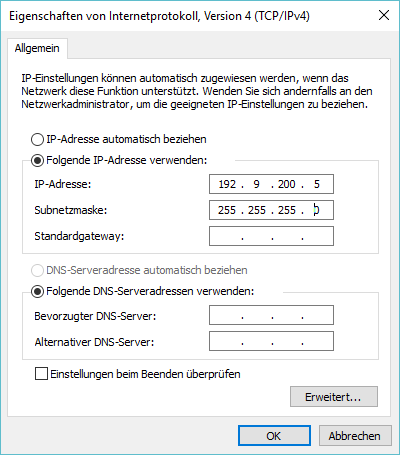Viewport: 400px width, 455px height.
Task: Confirm settings with the OK button
Action: (x=274, y=436)
